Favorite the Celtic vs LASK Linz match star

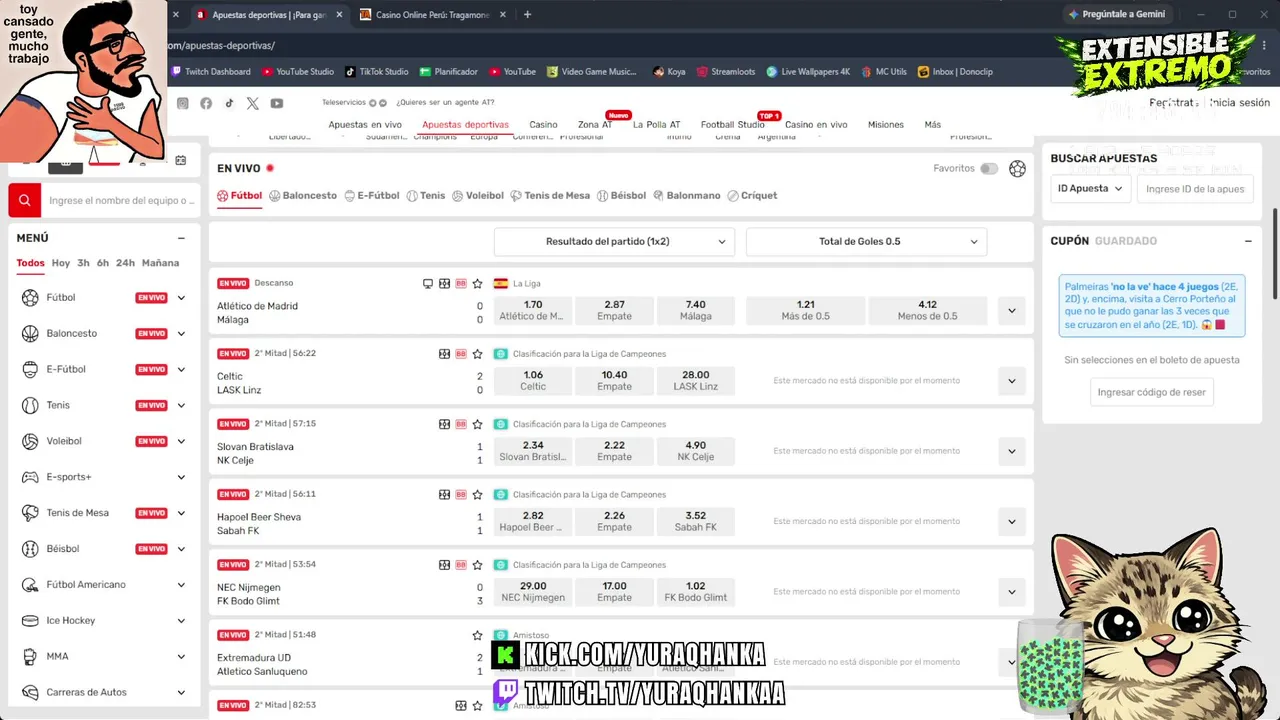(478, 354)
